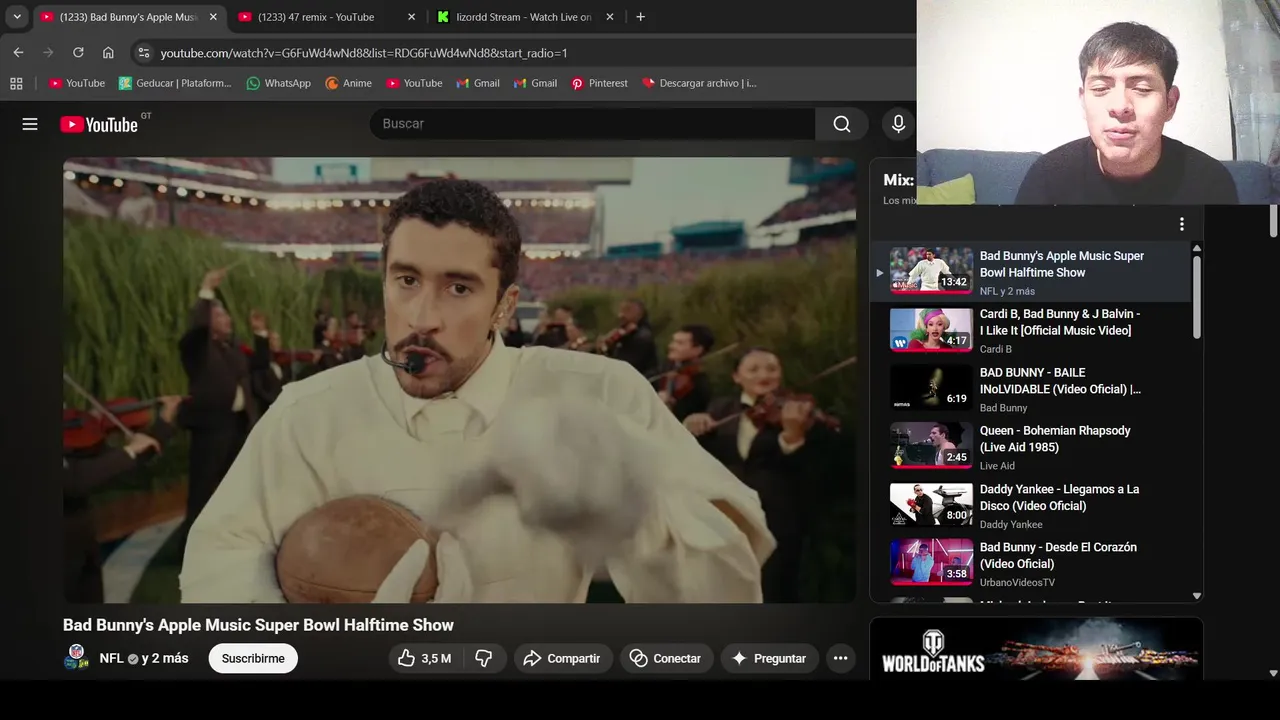
Task: Click the Suscribirme button
Action: 253,658
